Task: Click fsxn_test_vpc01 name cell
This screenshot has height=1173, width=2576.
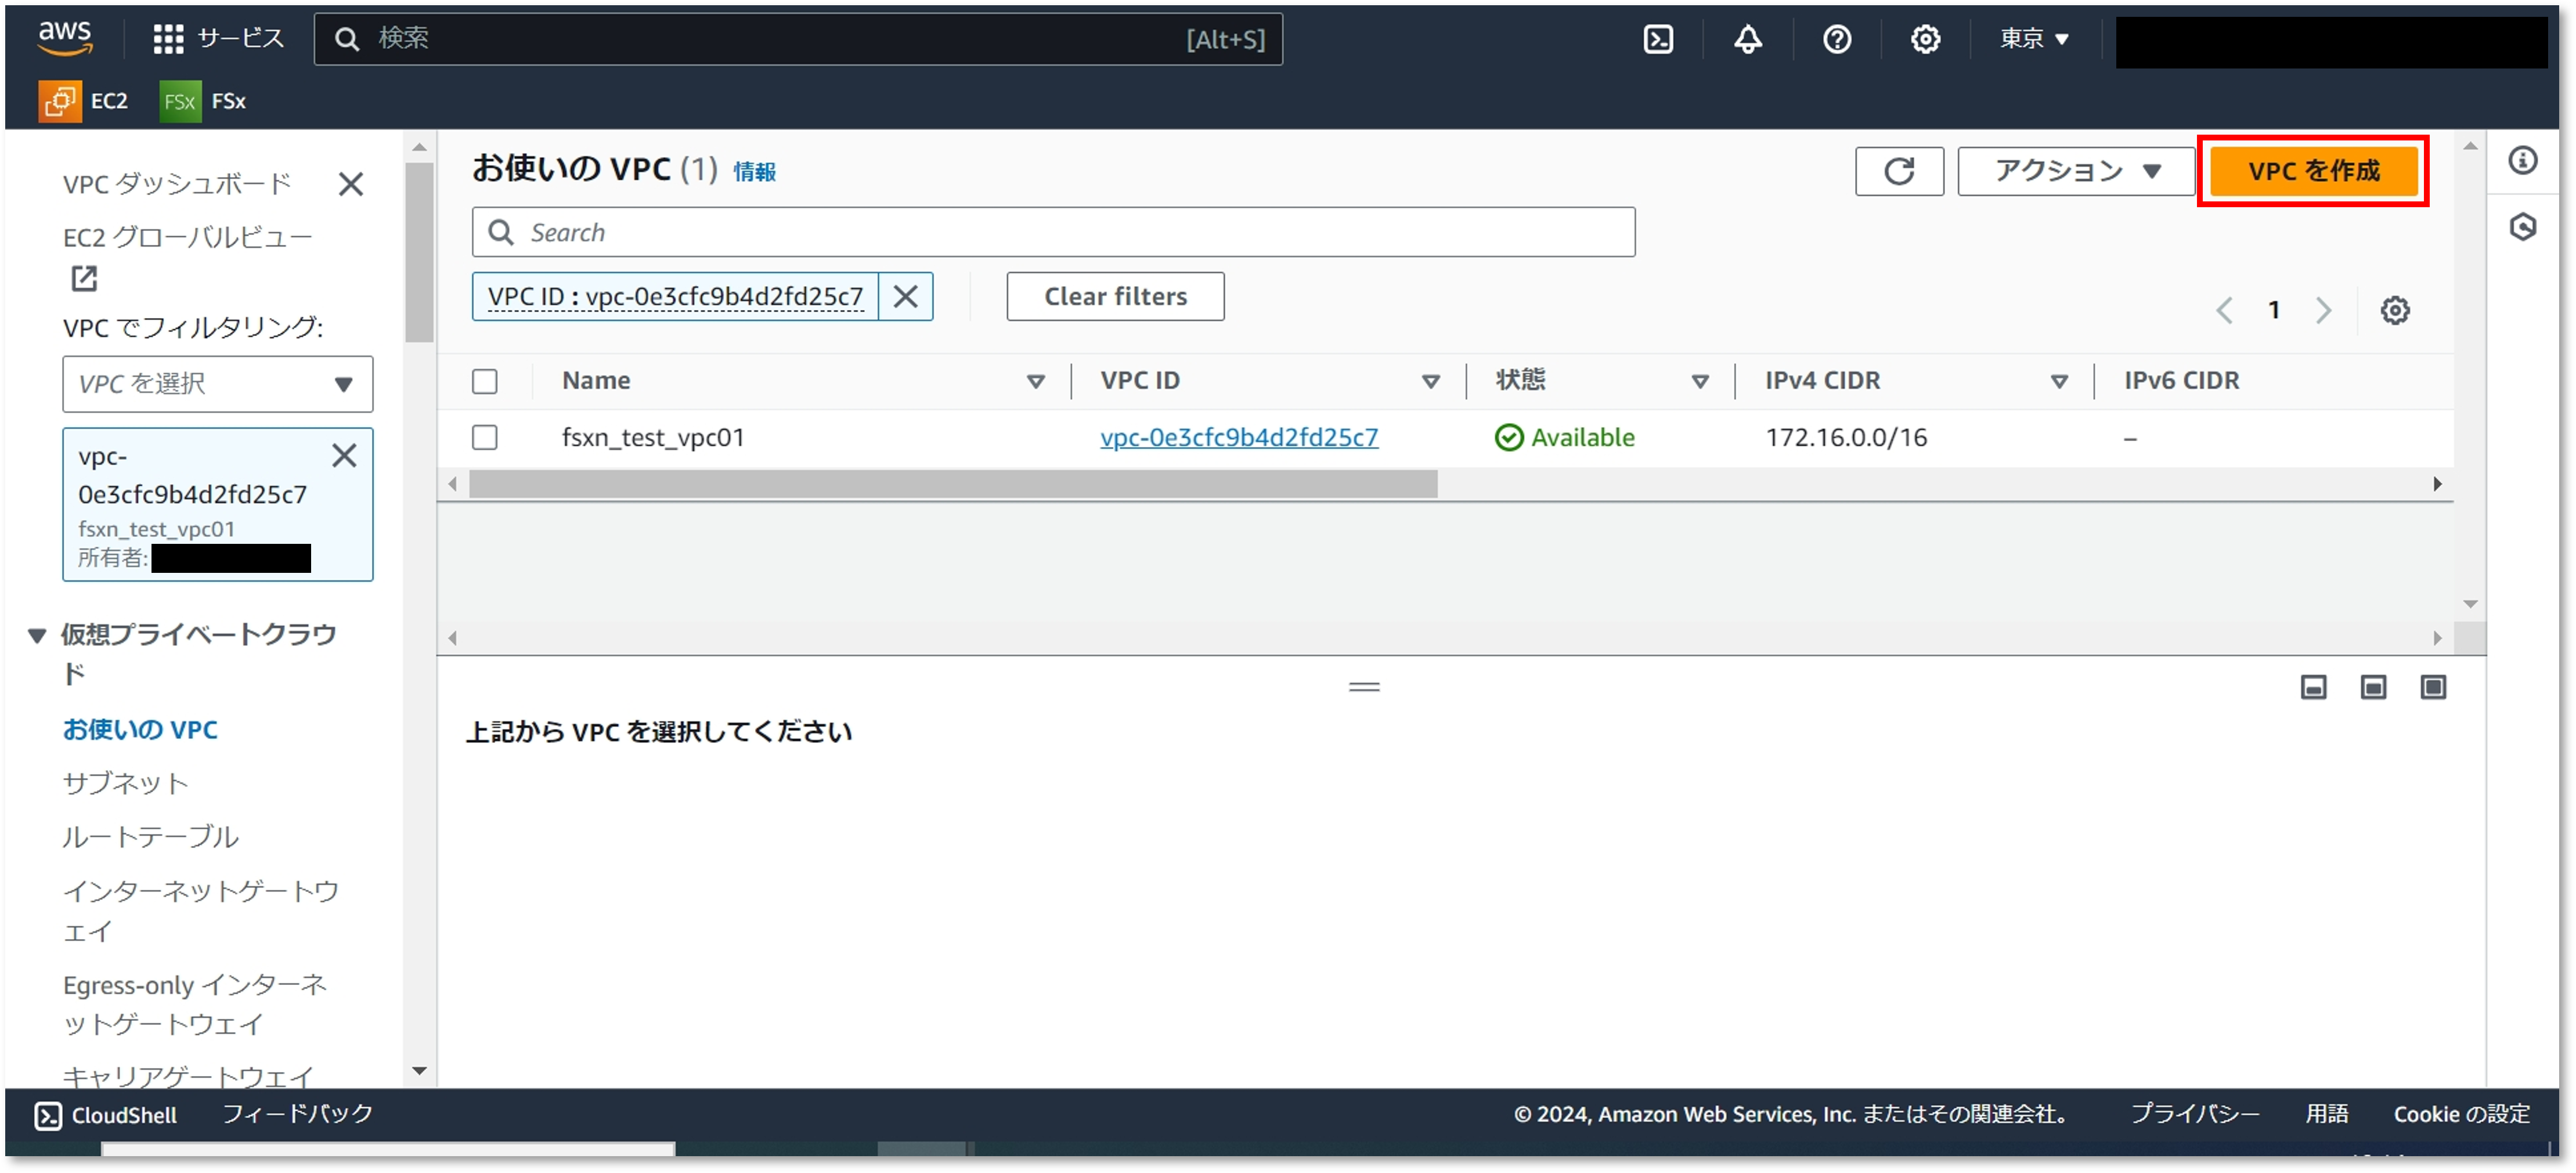Action: click(652, 437)
